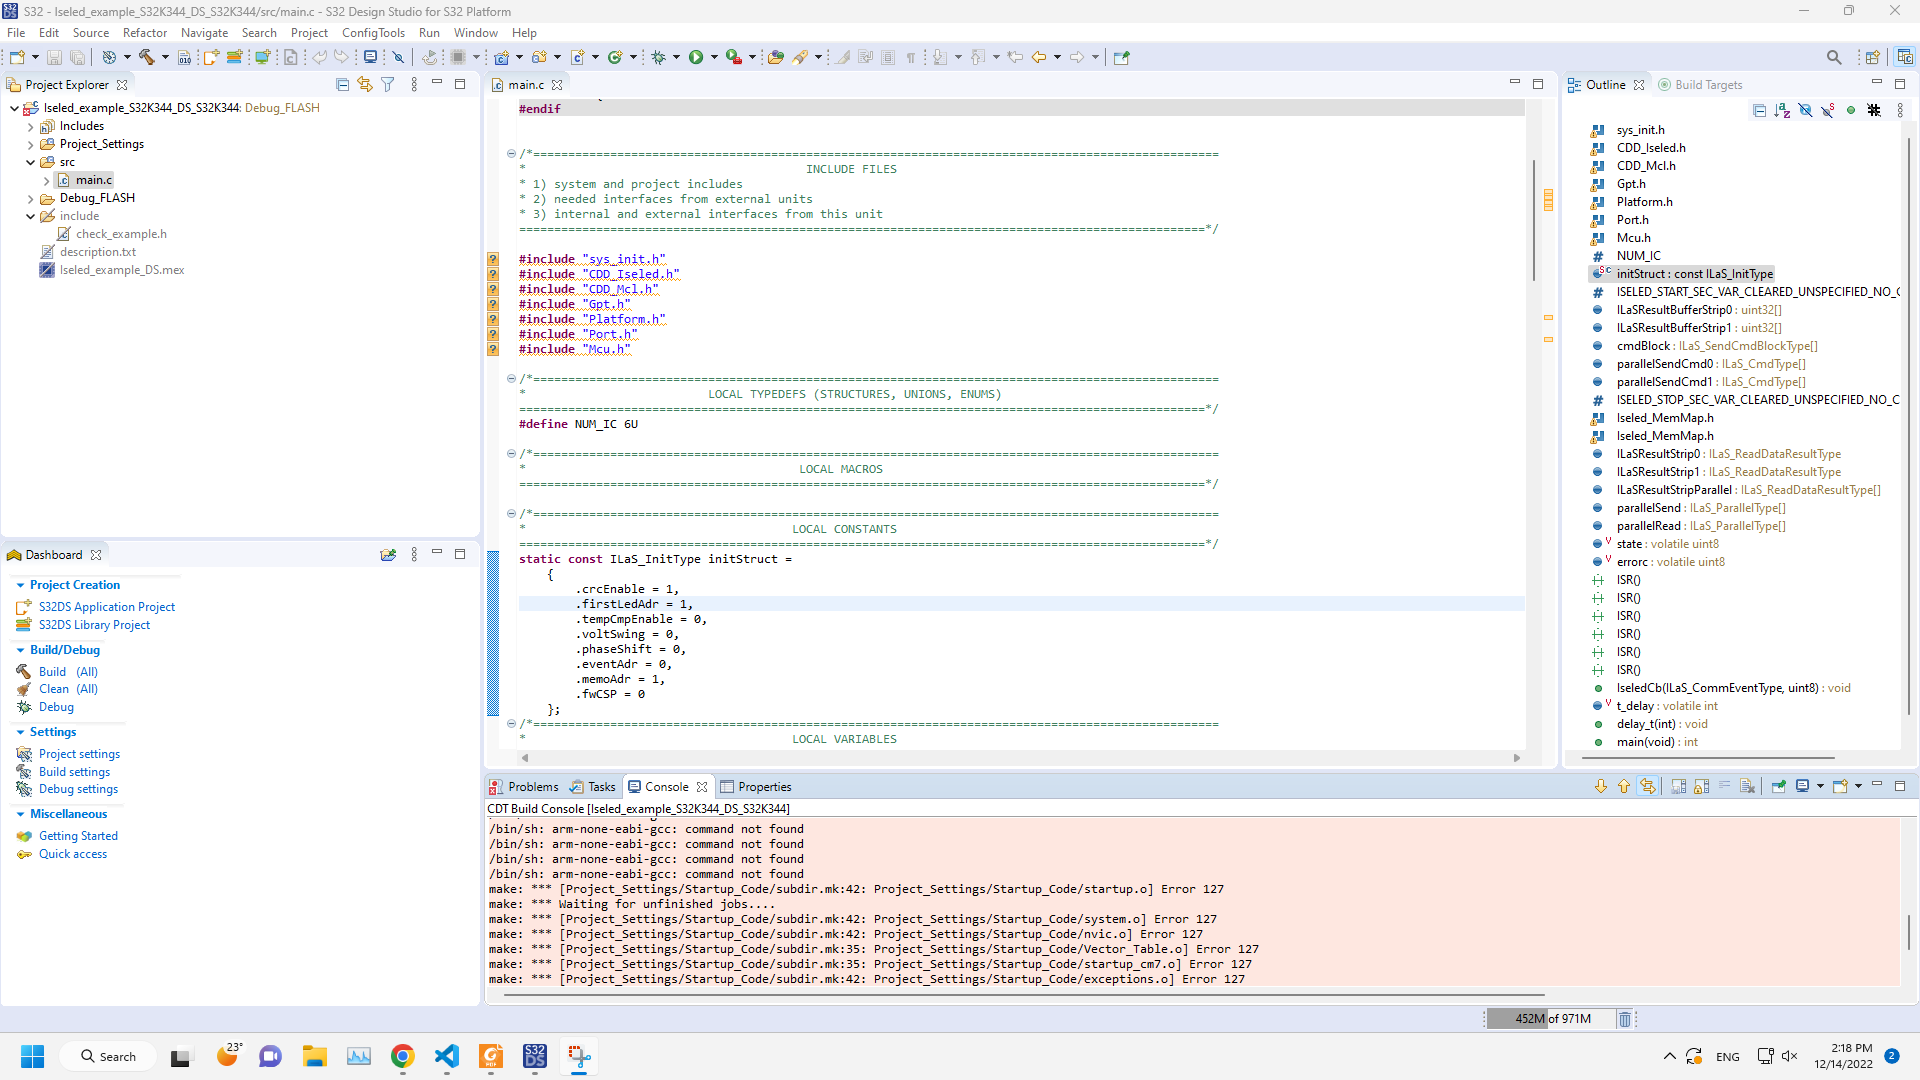Click Clear Console icon in console toolbar
Viewport: 1920px width, 1080px height.
[x=1747, y=787]
